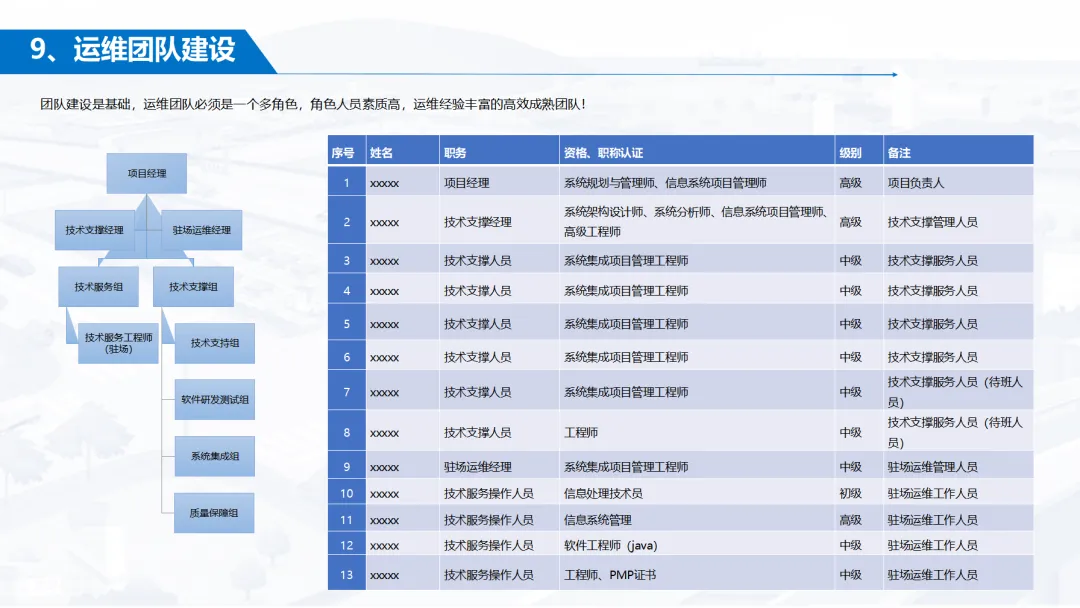This screenshot has width=1080, height=608.
Task: Select row number 7 cell in table
Action: [x=347, y=392]
